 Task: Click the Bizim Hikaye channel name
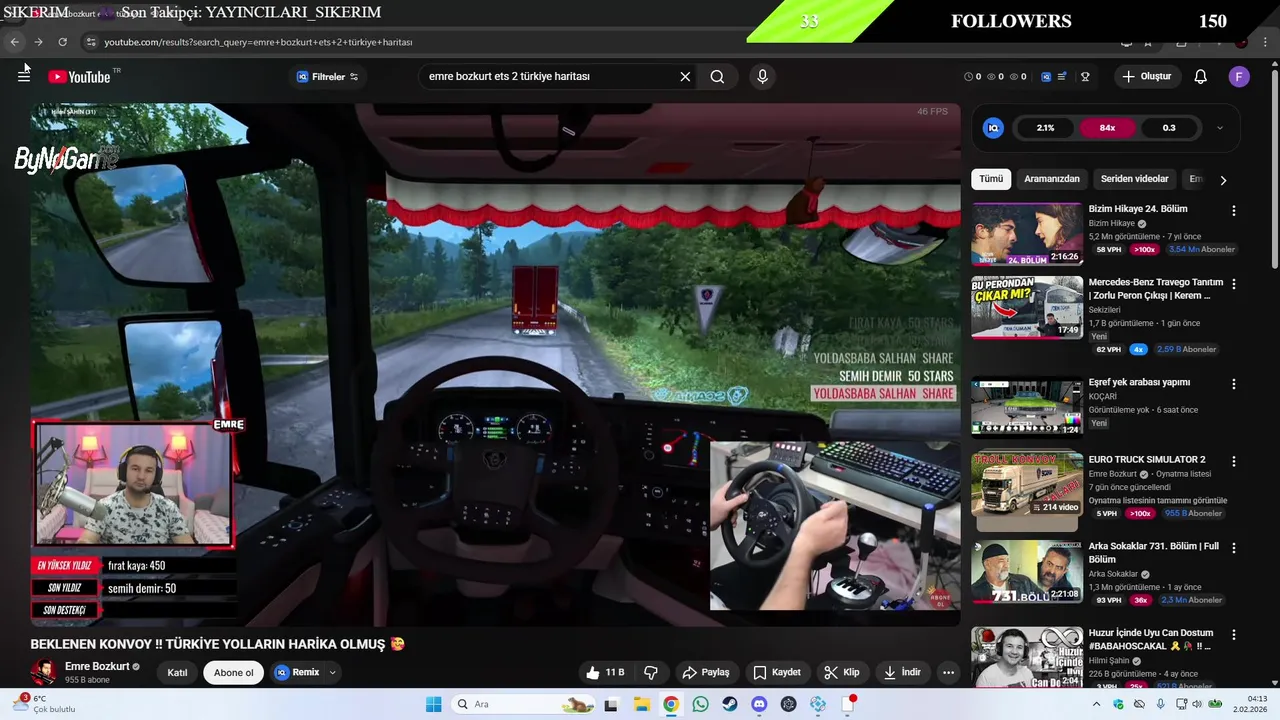(1111, 224)
